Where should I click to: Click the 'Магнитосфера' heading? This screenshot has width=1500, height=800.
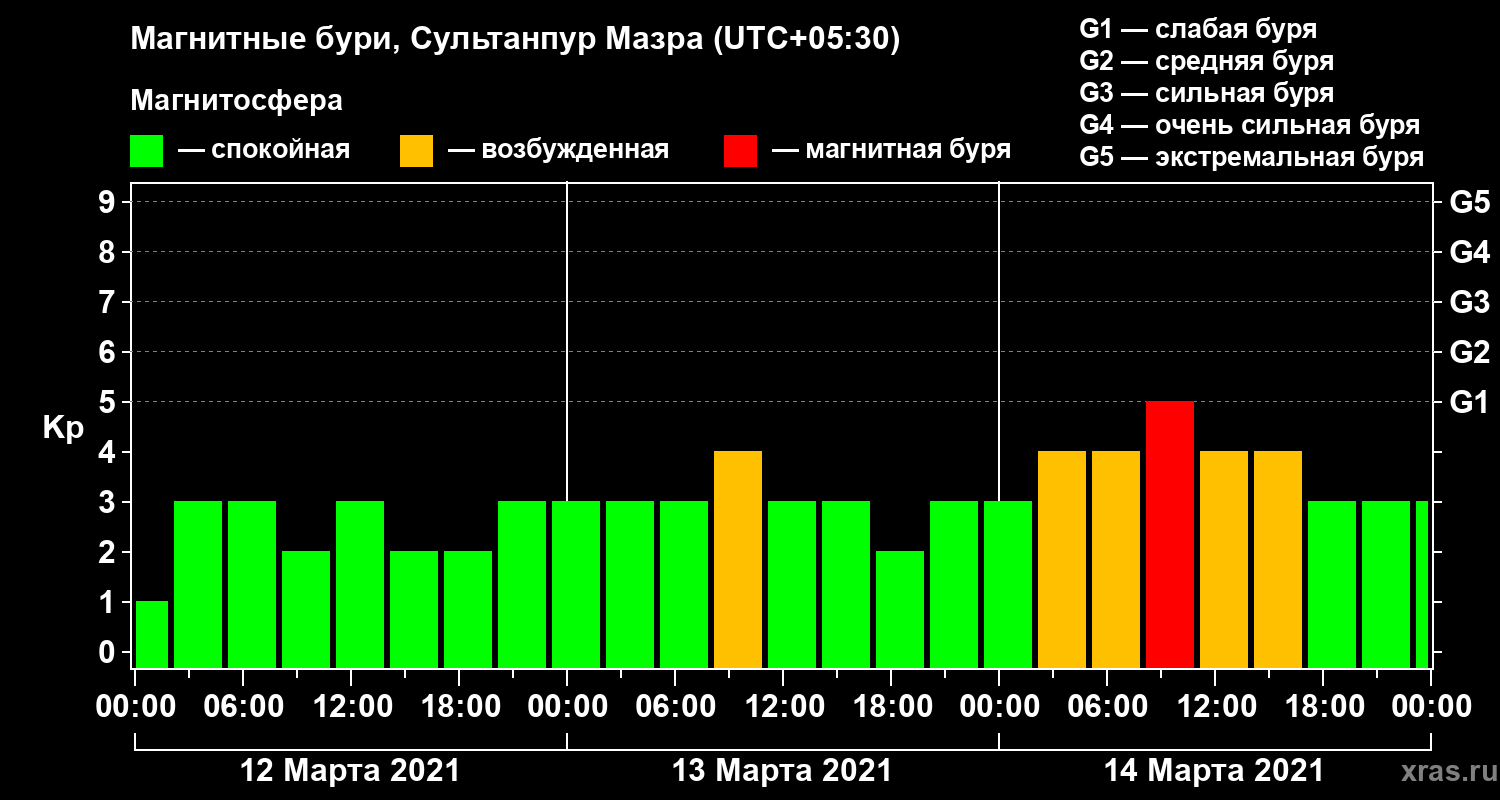point(236,101)
